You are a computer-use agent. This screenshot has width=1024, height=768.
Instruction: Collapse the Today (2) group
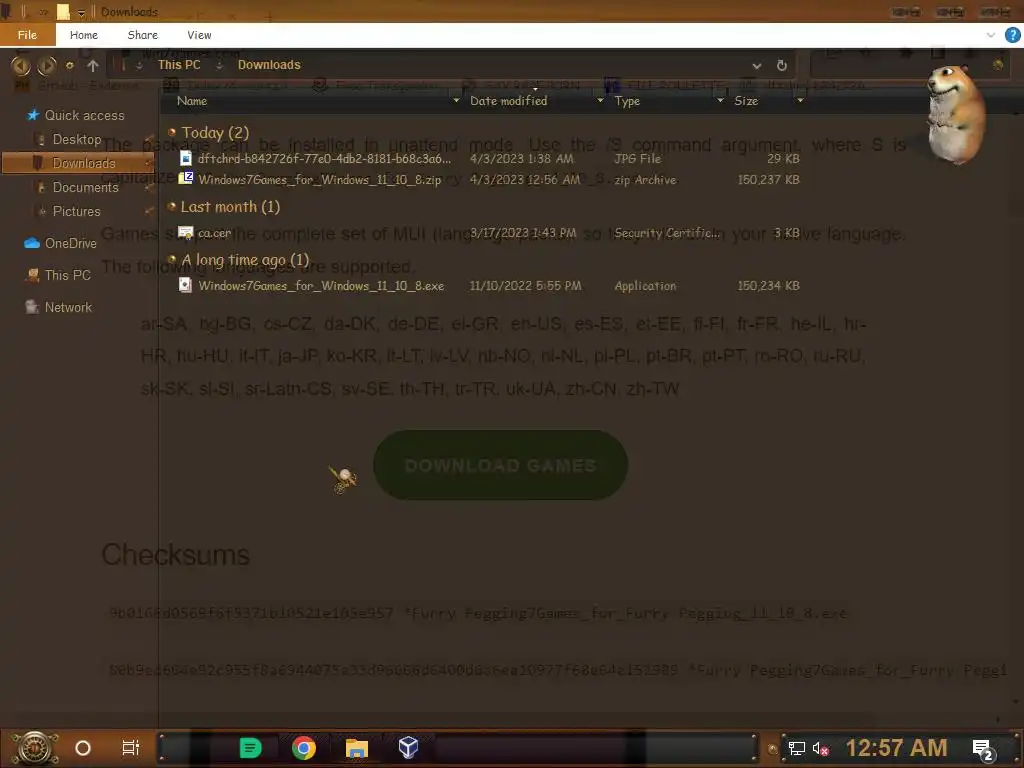coord(172,133)
